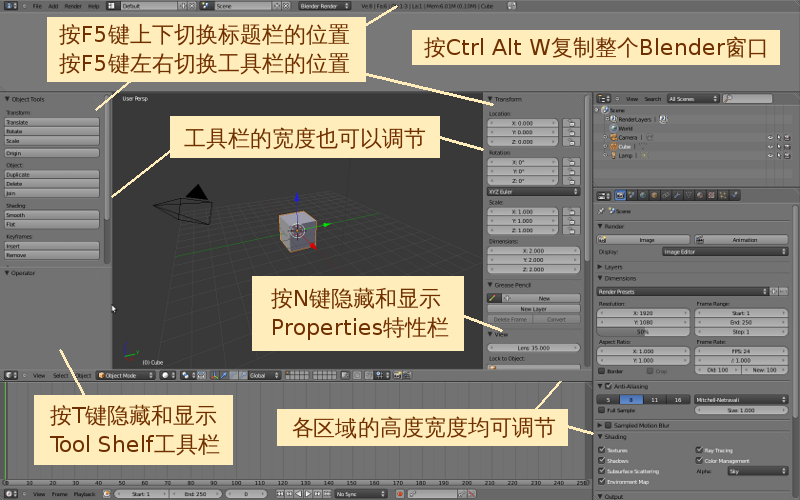Open the Object Mode dropdown

point(126,376)
